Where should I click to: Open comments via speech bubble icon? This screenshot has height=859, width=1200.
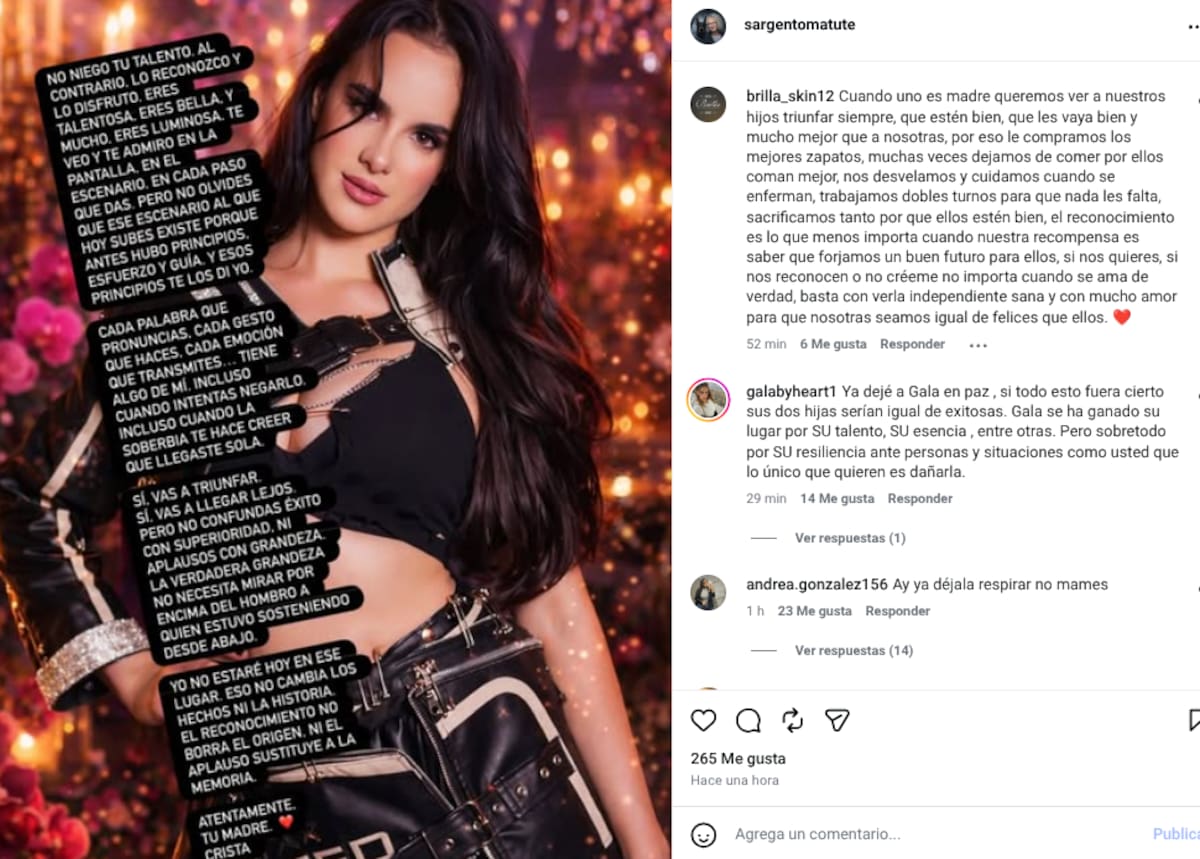748,720
